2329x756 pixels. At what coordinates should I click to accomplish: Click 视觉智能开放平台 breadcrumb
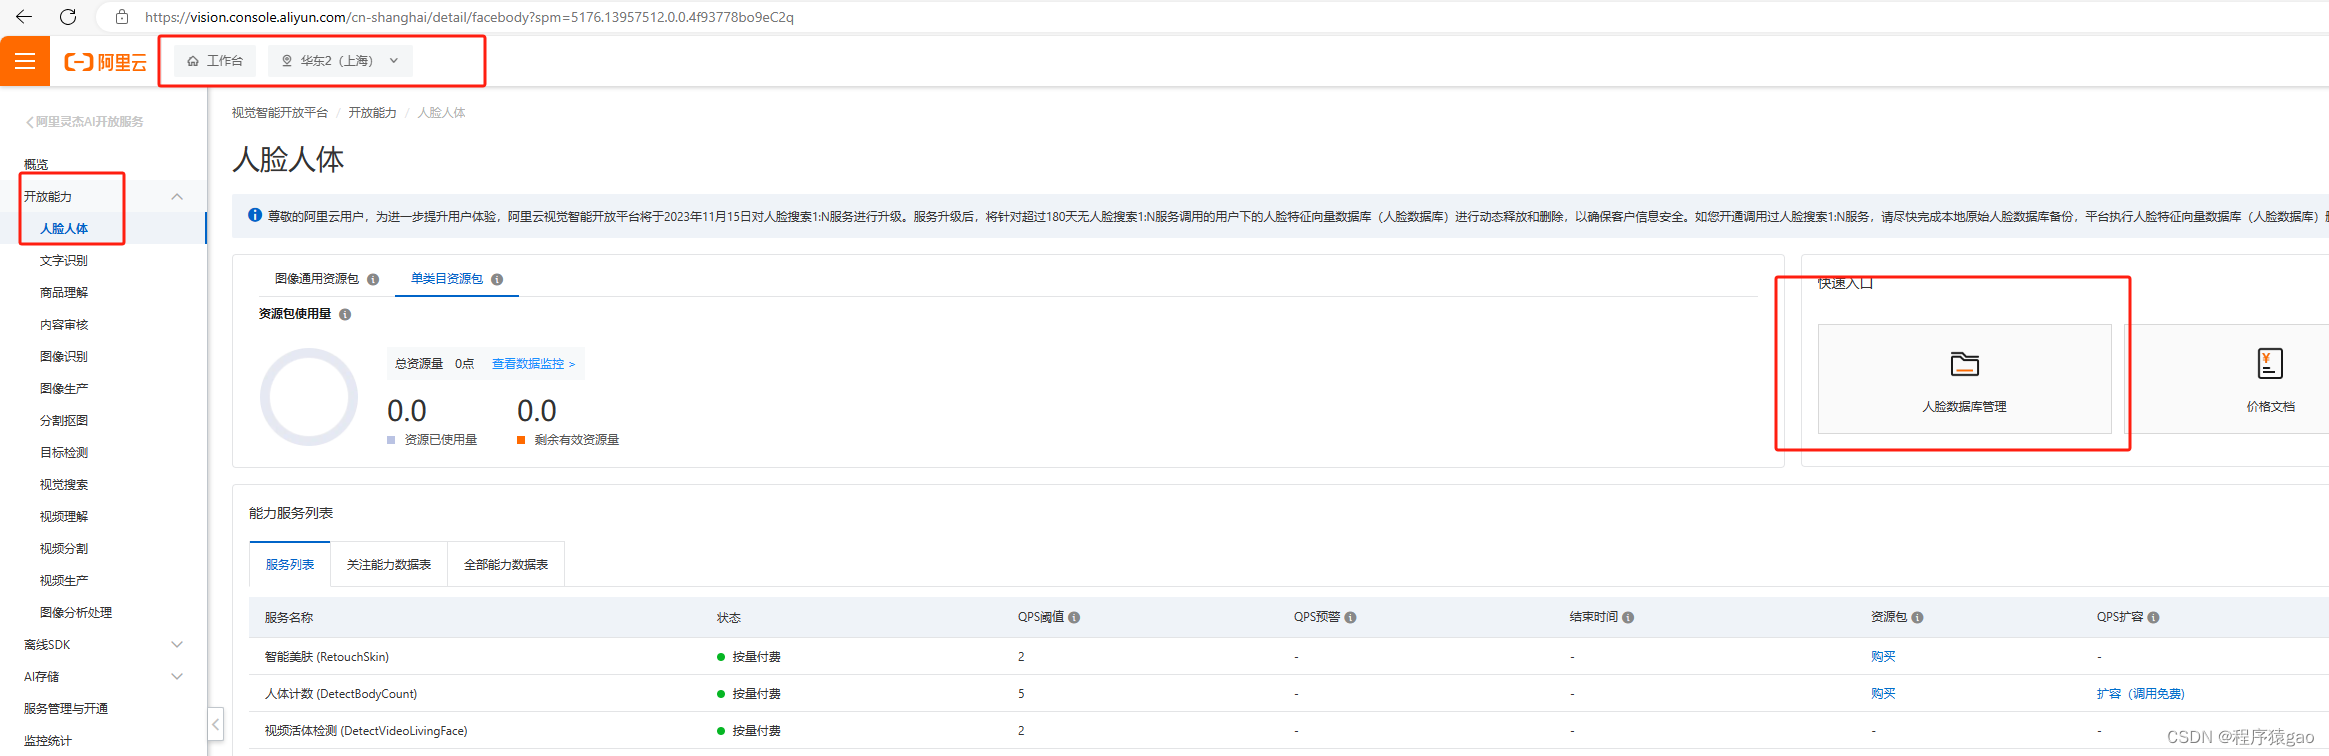[280, 113]
